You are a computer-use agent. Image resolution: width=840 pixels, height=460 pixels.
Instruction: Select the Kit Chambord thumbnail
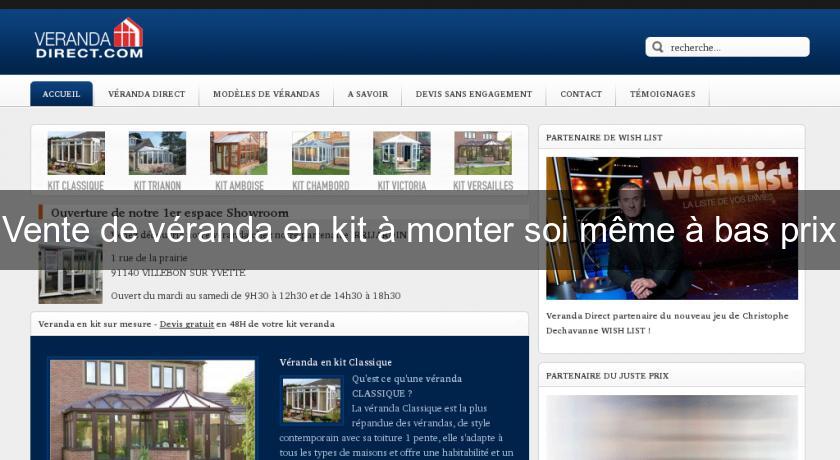coord(320,153)
